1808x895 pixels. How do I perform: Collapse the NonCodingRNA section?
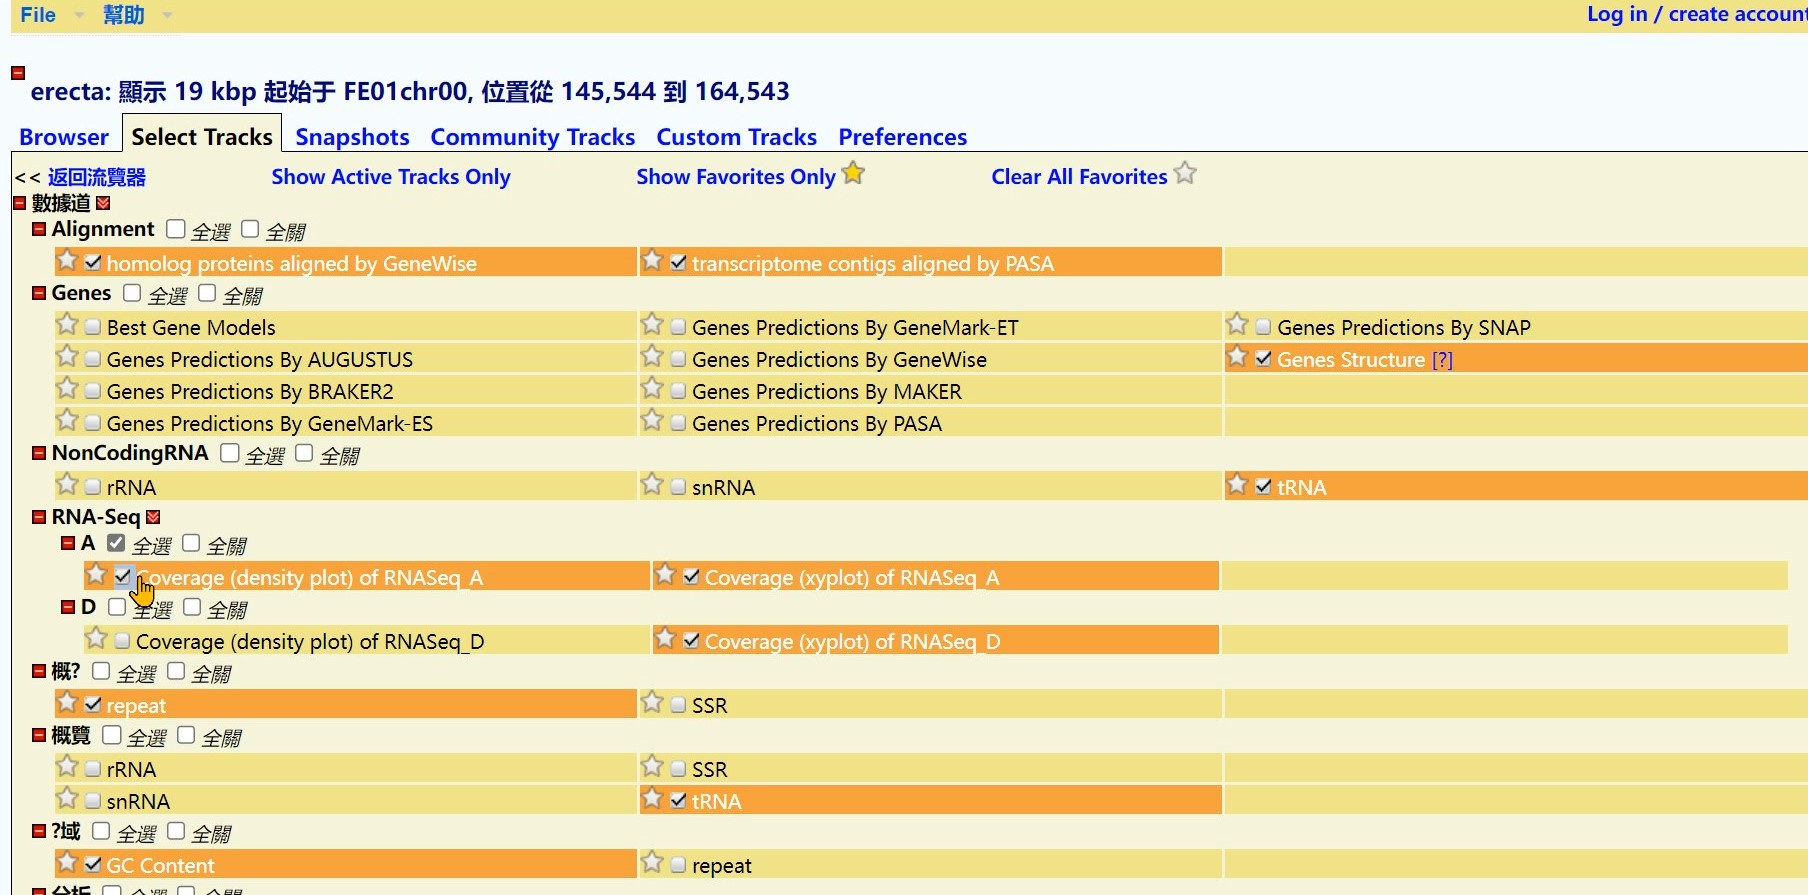(39, 453)
